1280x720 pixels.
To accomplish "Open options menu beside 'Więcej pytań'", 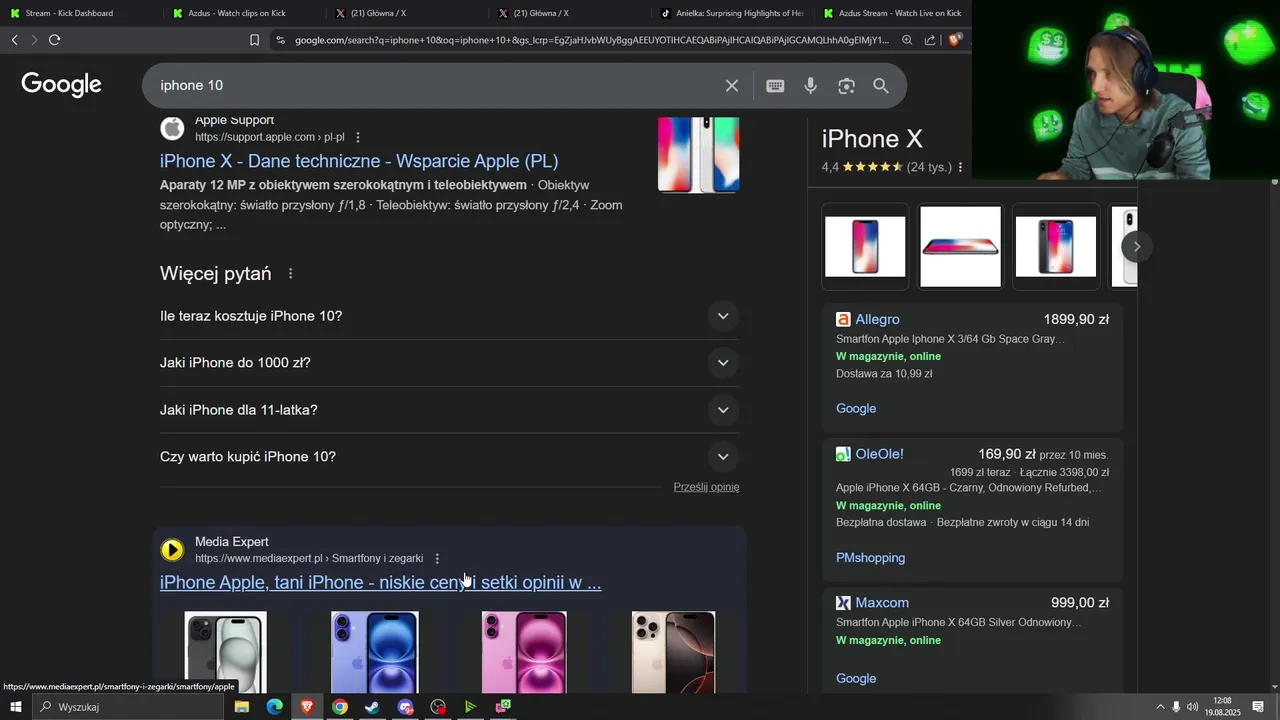I will pos(291,274).
